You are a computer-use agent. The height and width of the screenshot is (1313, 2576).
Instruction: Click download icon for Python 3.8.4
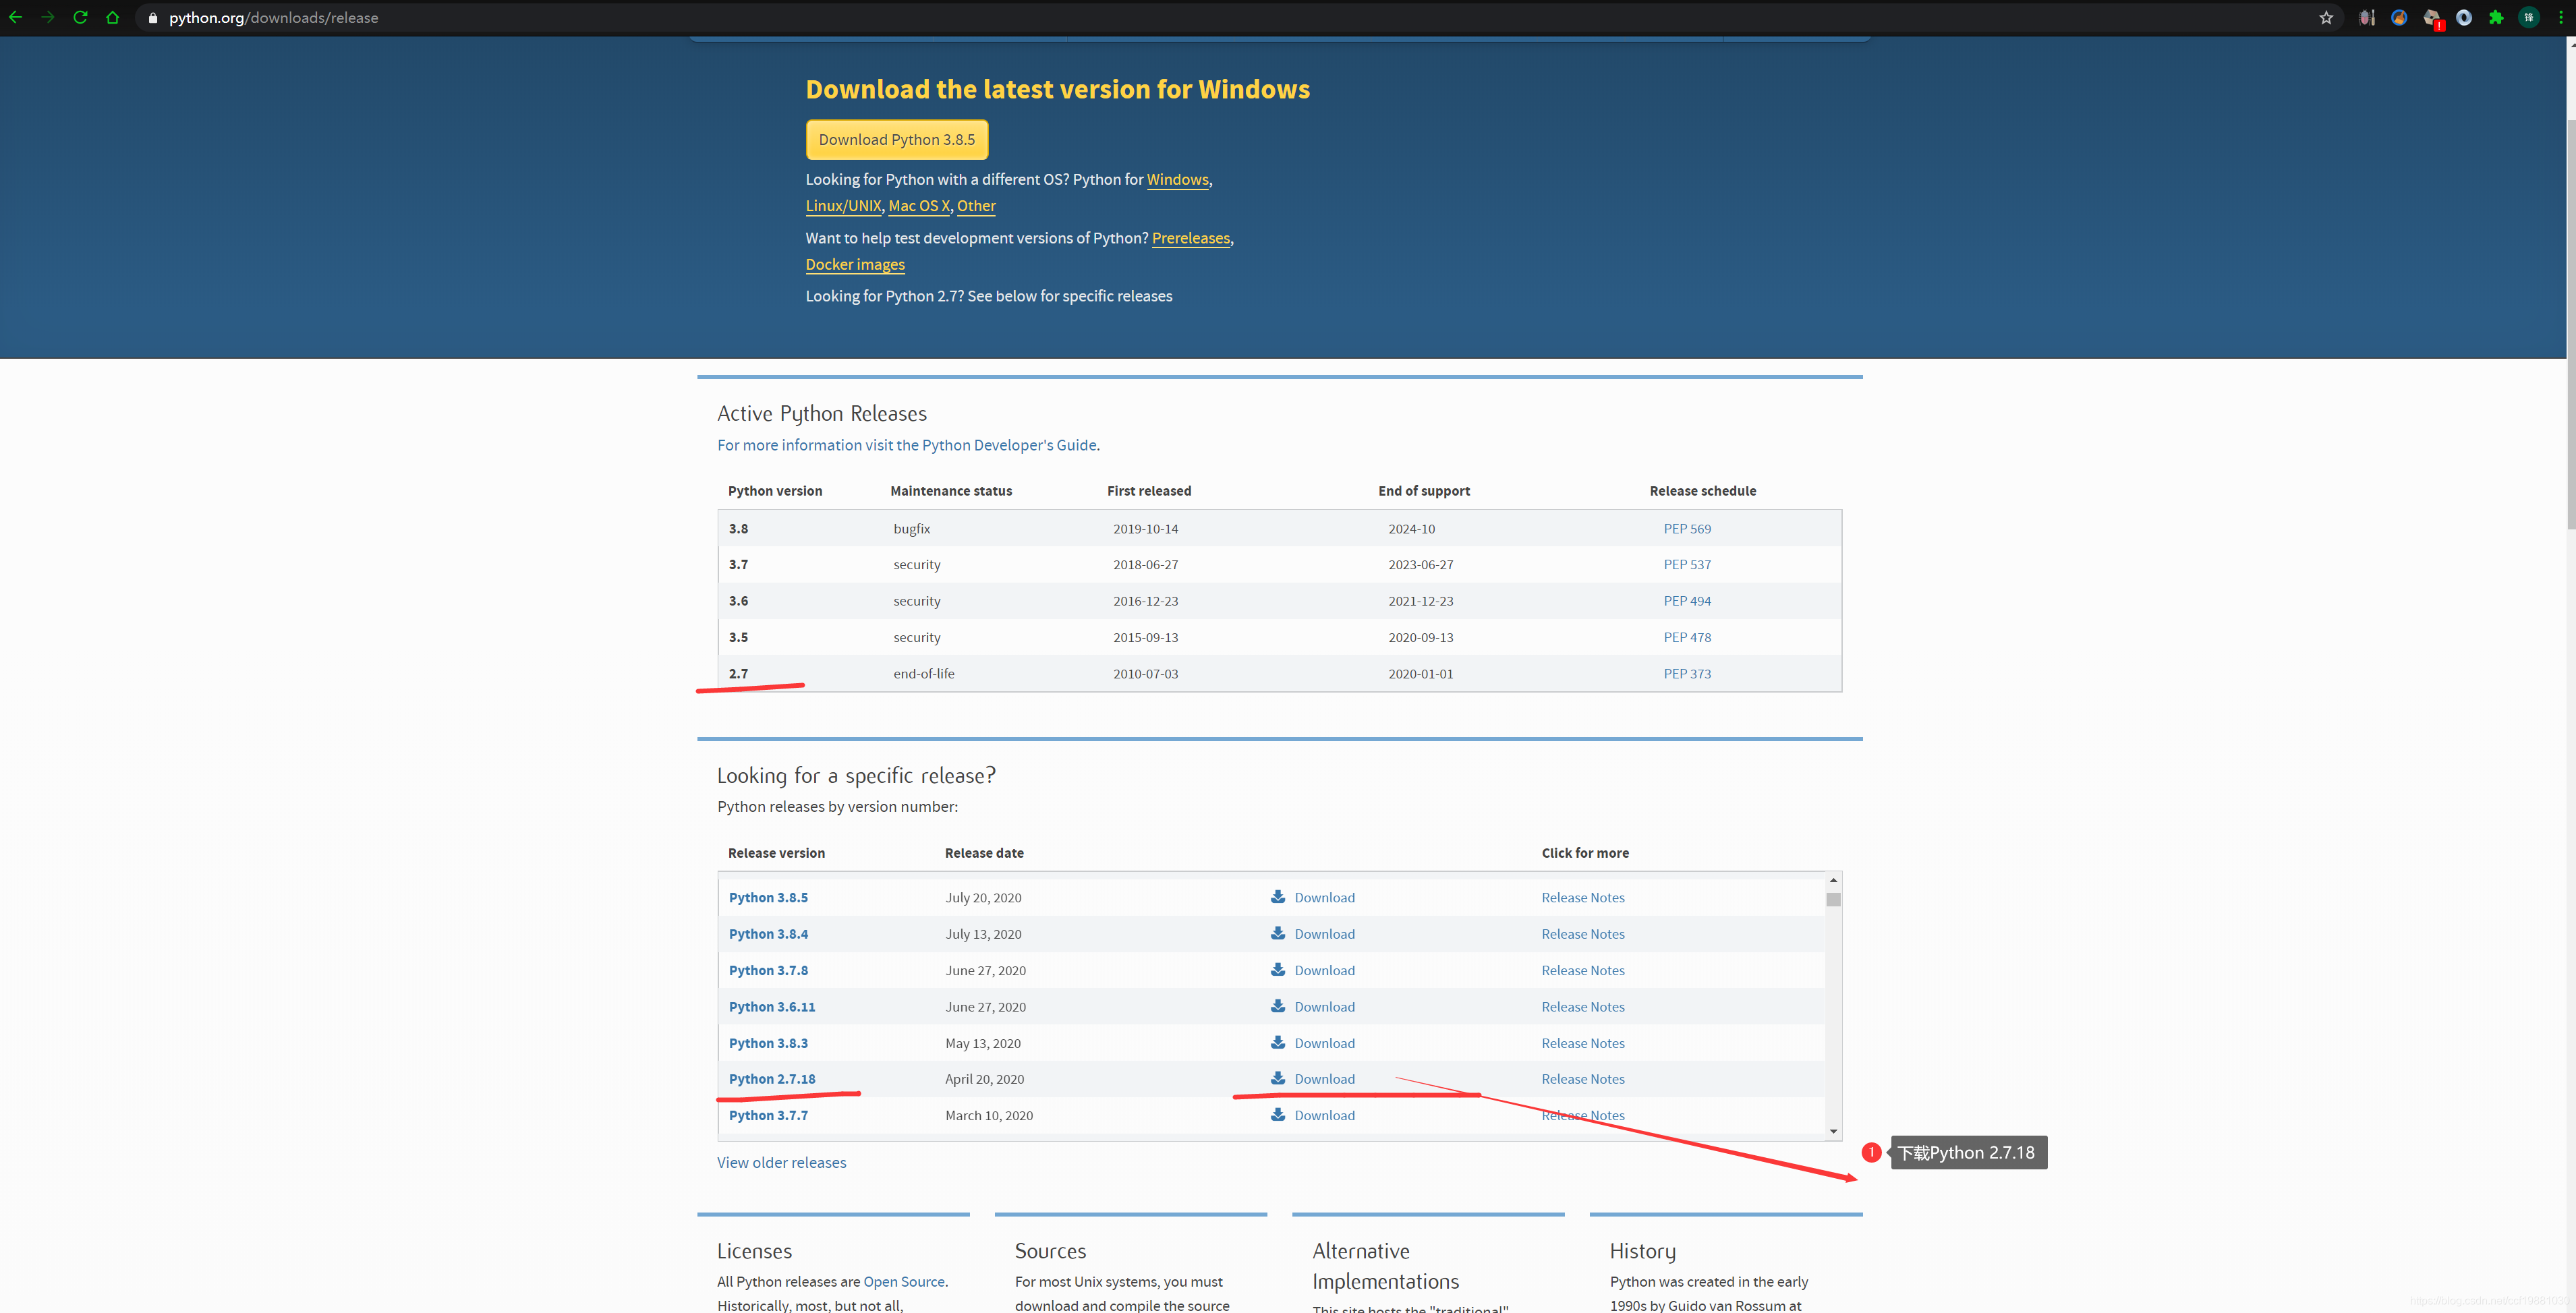click(1278, 932)
